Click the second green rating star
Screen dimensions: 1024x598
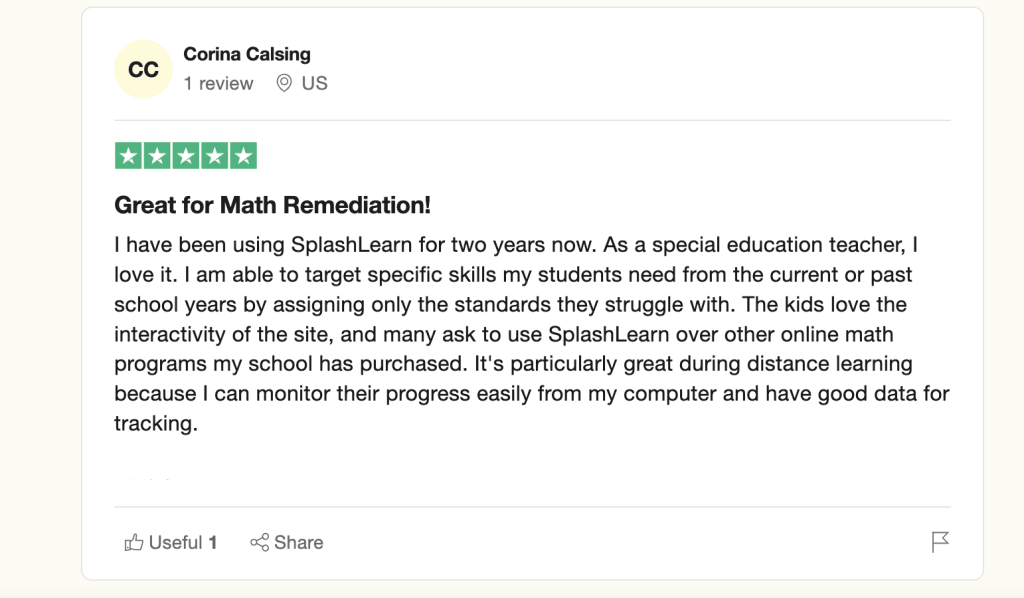pos(157,156)
